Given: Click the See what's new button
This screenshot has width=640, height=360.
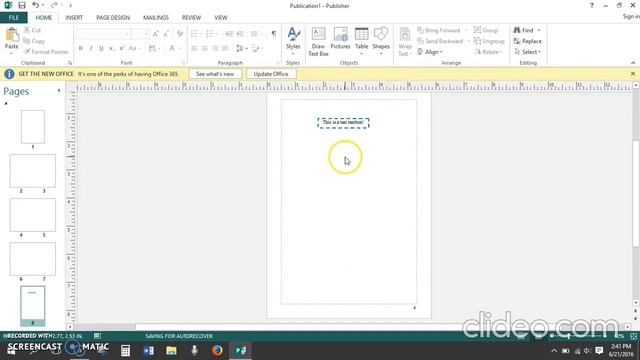Looking at the screenshot, I should click(x=215, y=74).
